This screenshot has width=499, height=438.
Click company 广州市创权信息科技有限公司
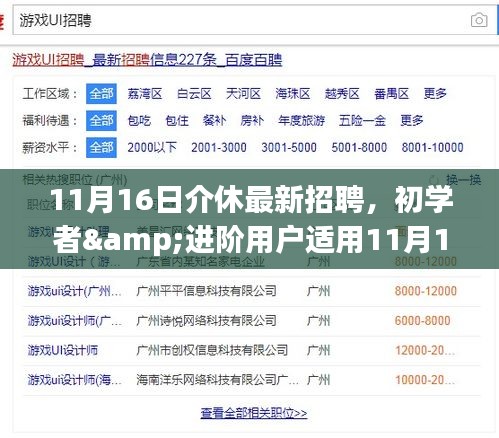point(212,350)
